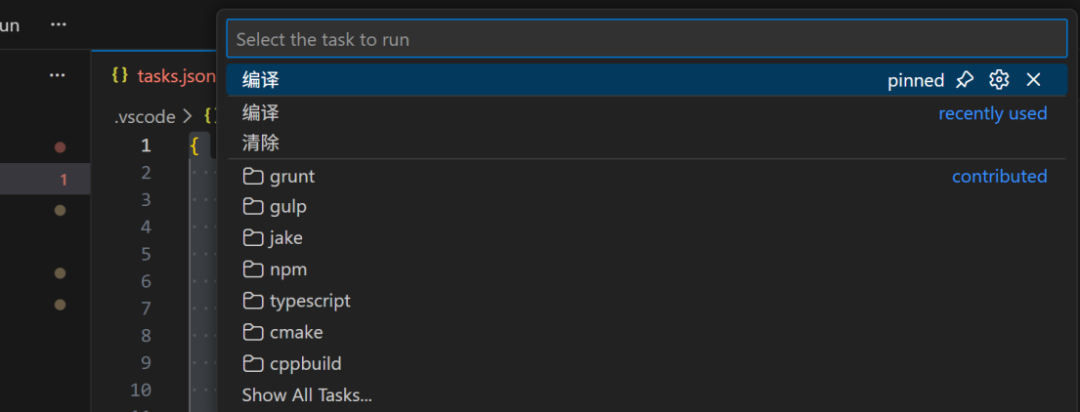The height and width of the screenshot is (412, 1080).
Task: Expand the typescript task group
Action: point(646,301)
